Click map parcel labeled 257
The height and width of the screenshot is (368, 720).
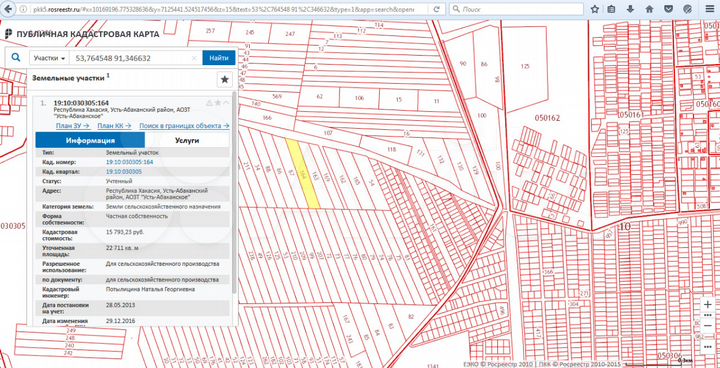click(210, 31)
